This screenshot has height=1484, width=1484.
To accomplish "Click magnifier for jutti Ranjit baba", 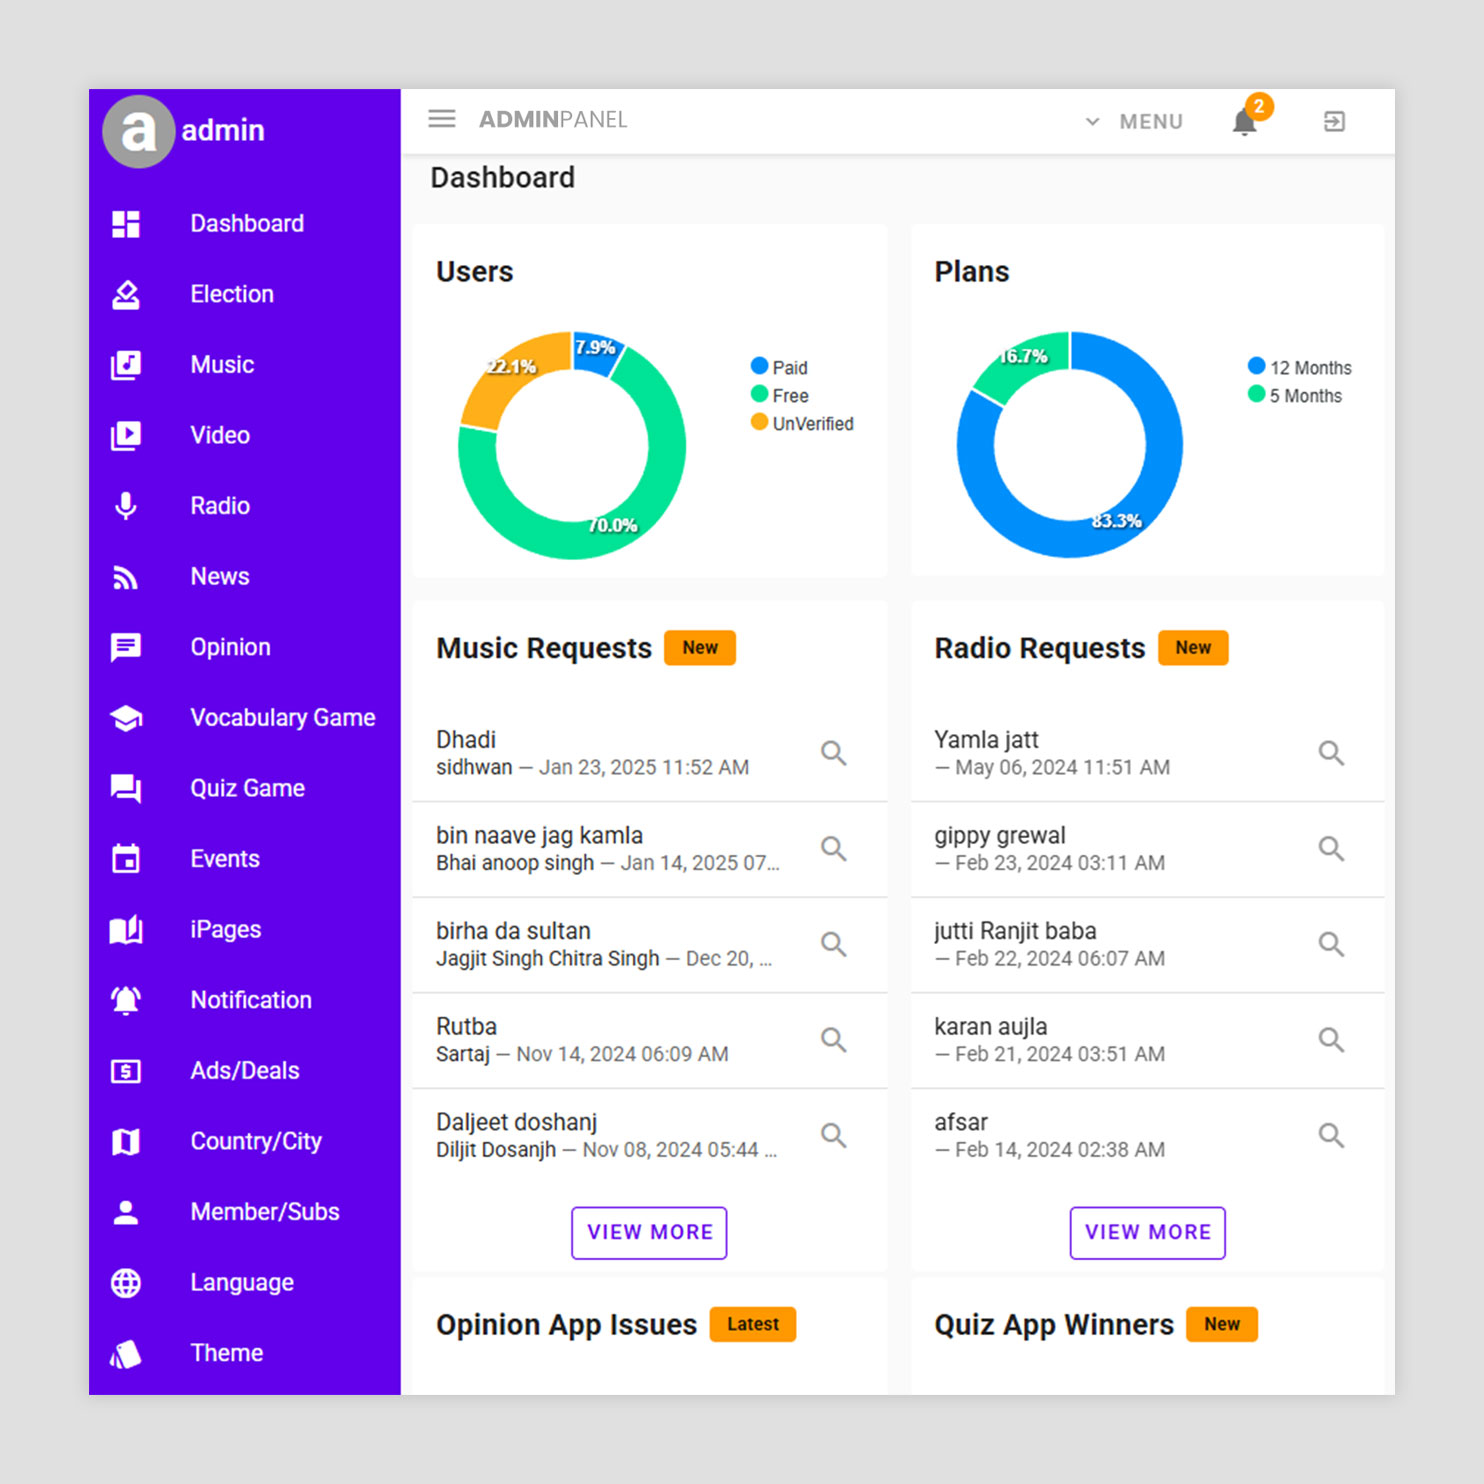I will [x=1331, y=944].
